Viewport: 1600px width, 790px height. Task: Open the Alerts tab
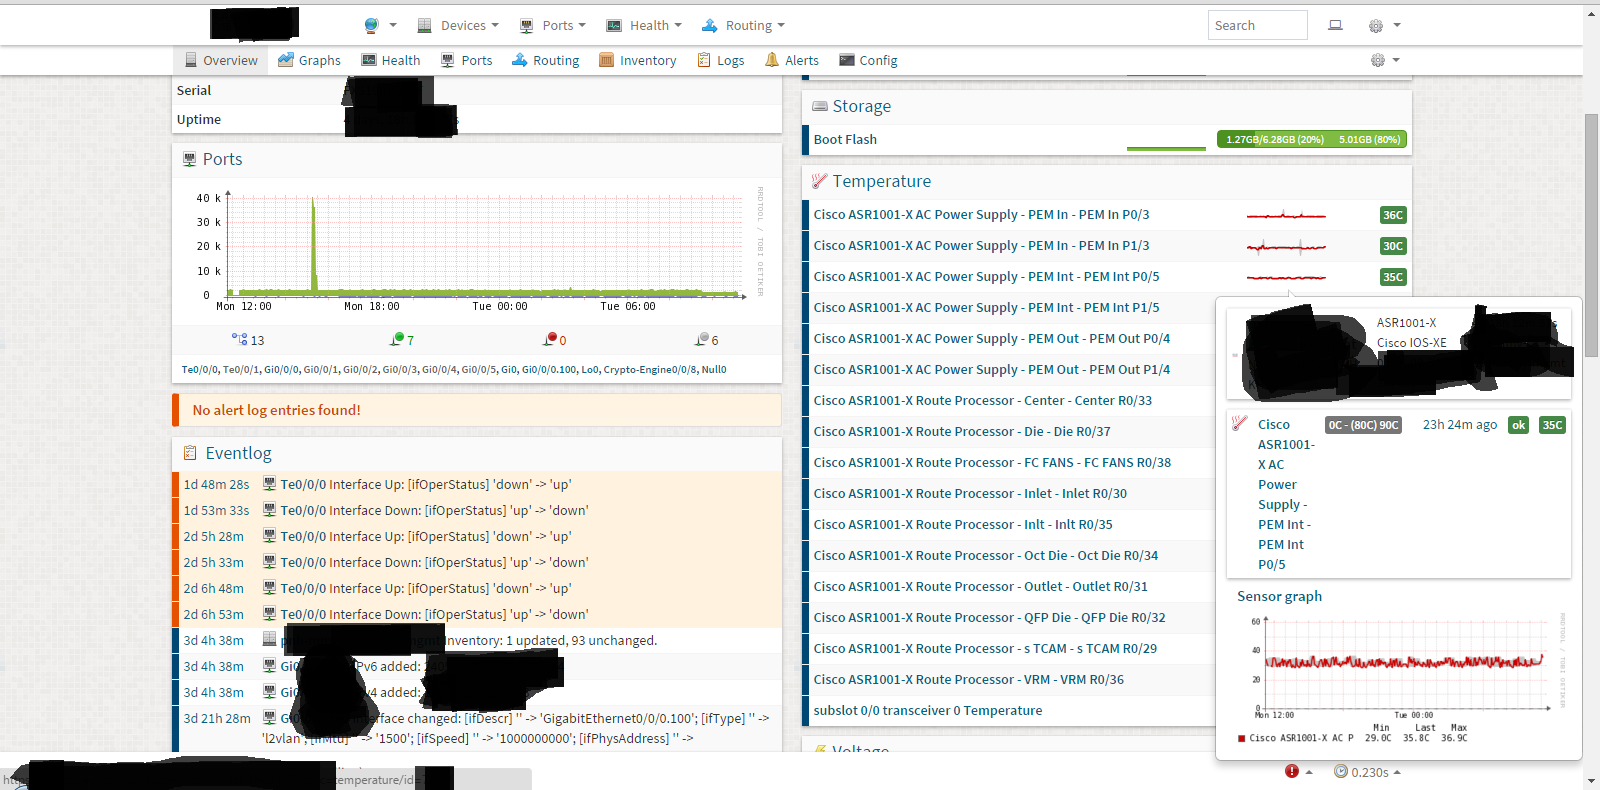[x=792, y=61]
